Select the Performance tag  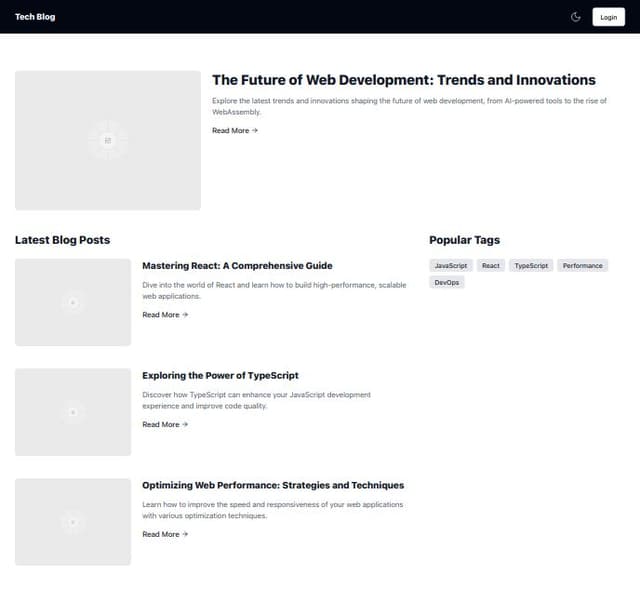(x=582, y=266)
